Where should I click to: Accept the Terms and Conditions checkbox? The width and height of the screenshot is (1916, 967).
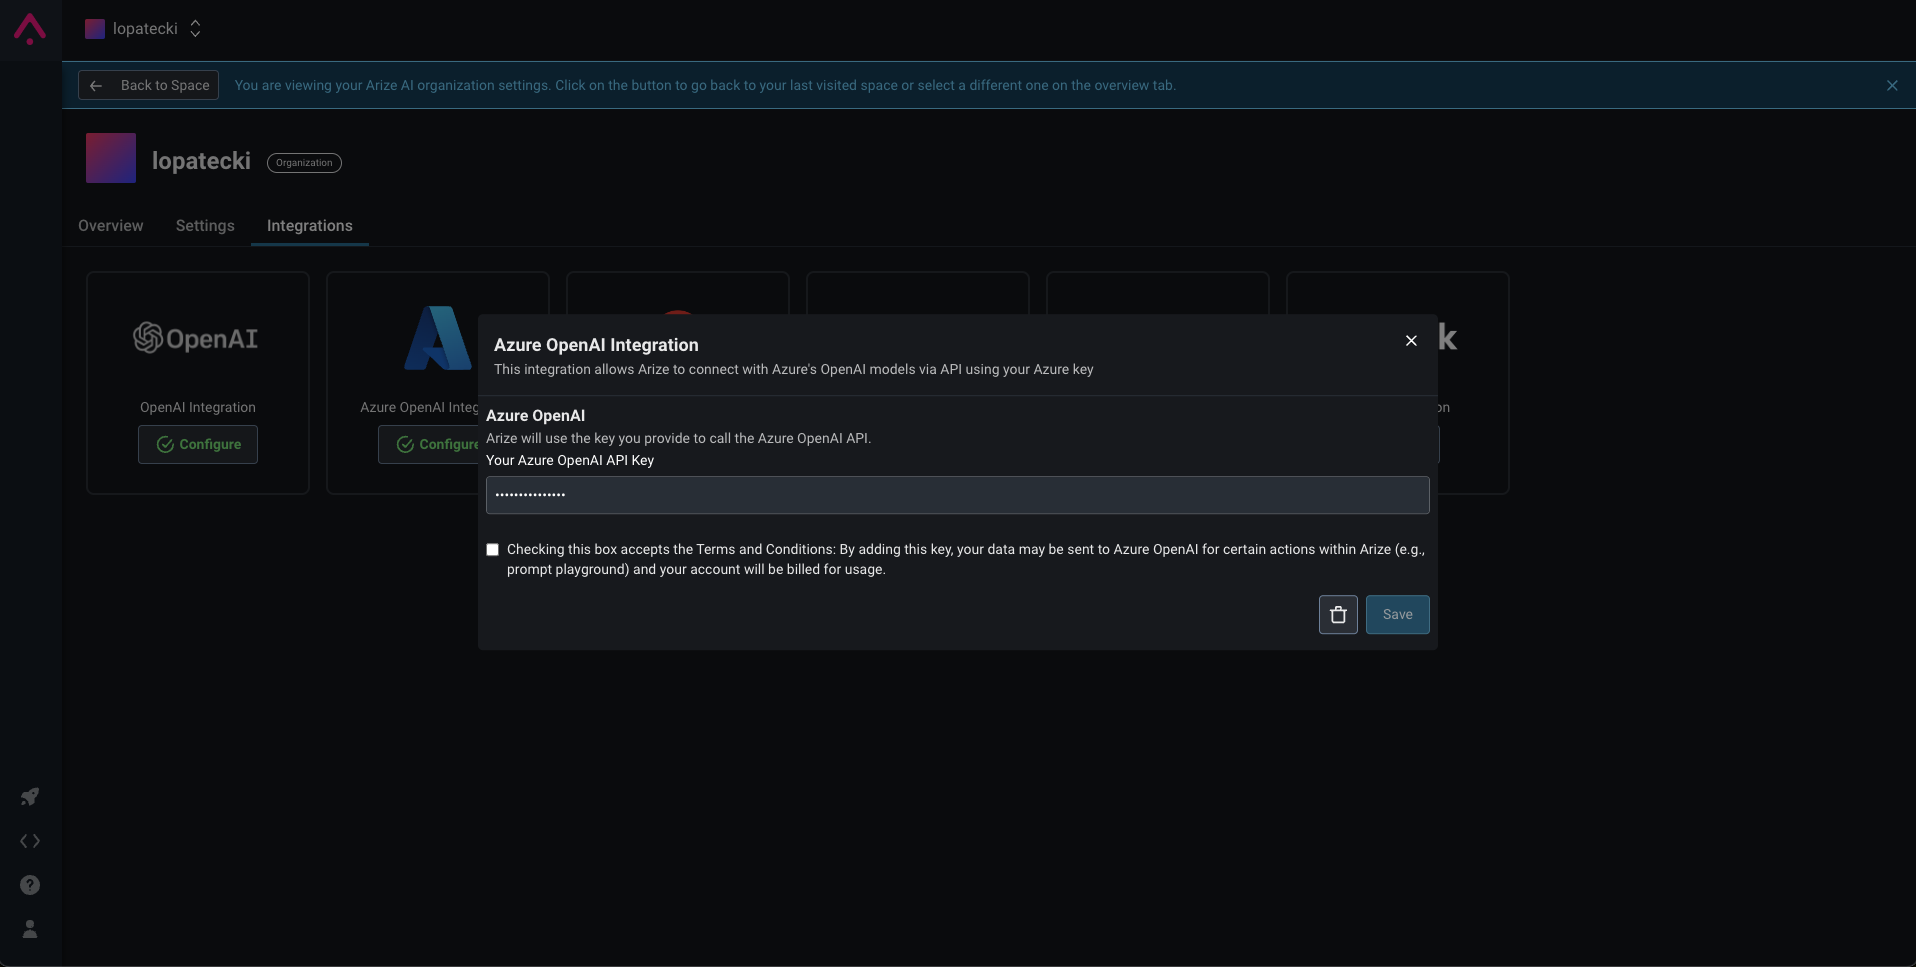(492, 549)
